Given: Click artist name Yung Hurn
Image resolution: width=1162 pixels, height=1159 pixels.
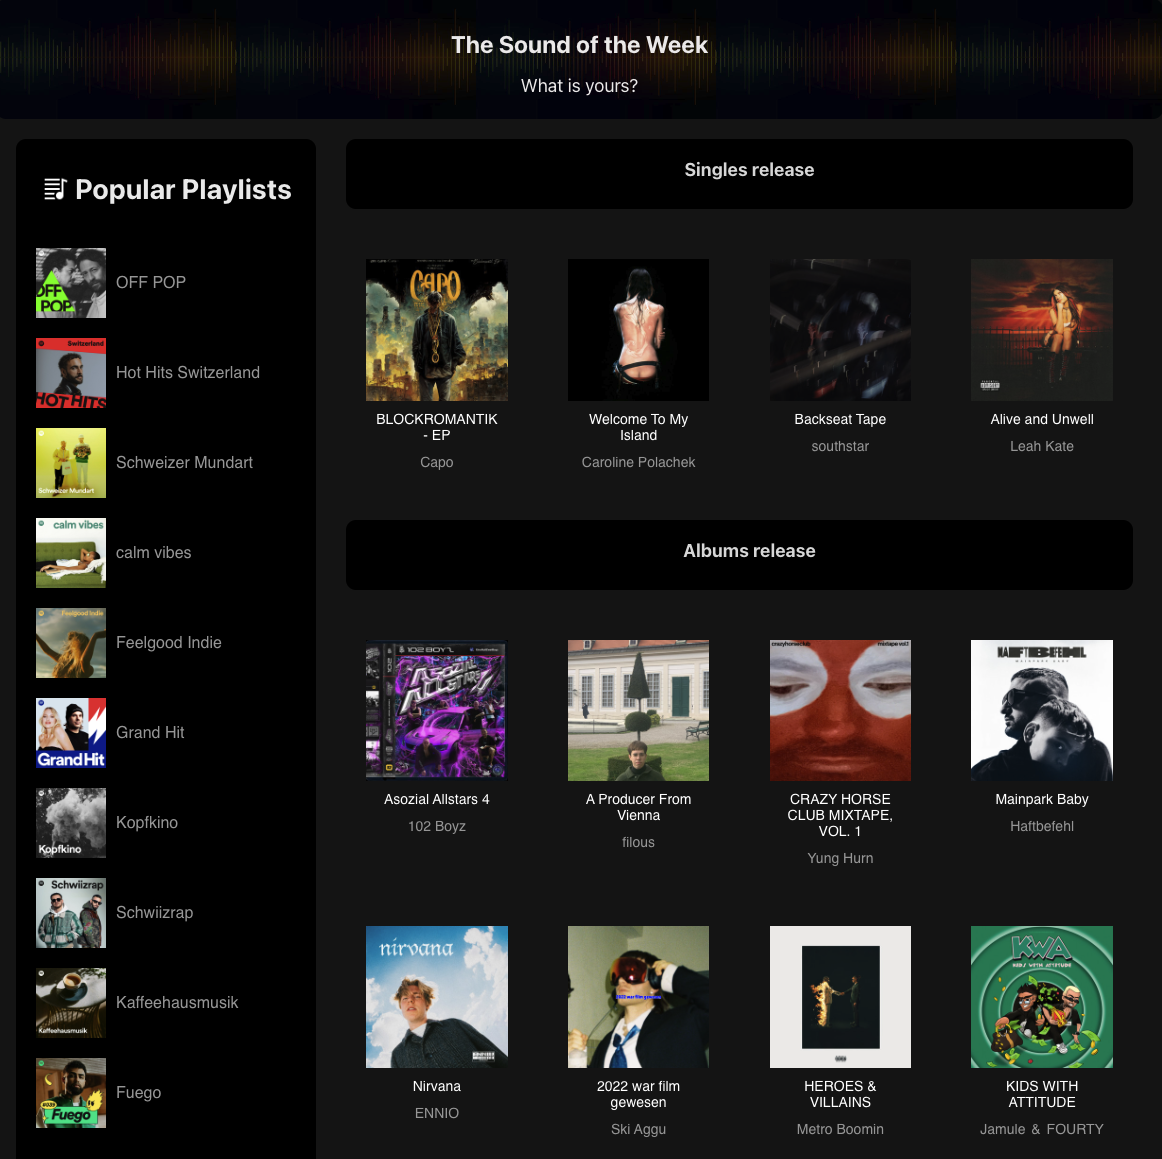Looking at the screenshot, I should pos(840,858).
